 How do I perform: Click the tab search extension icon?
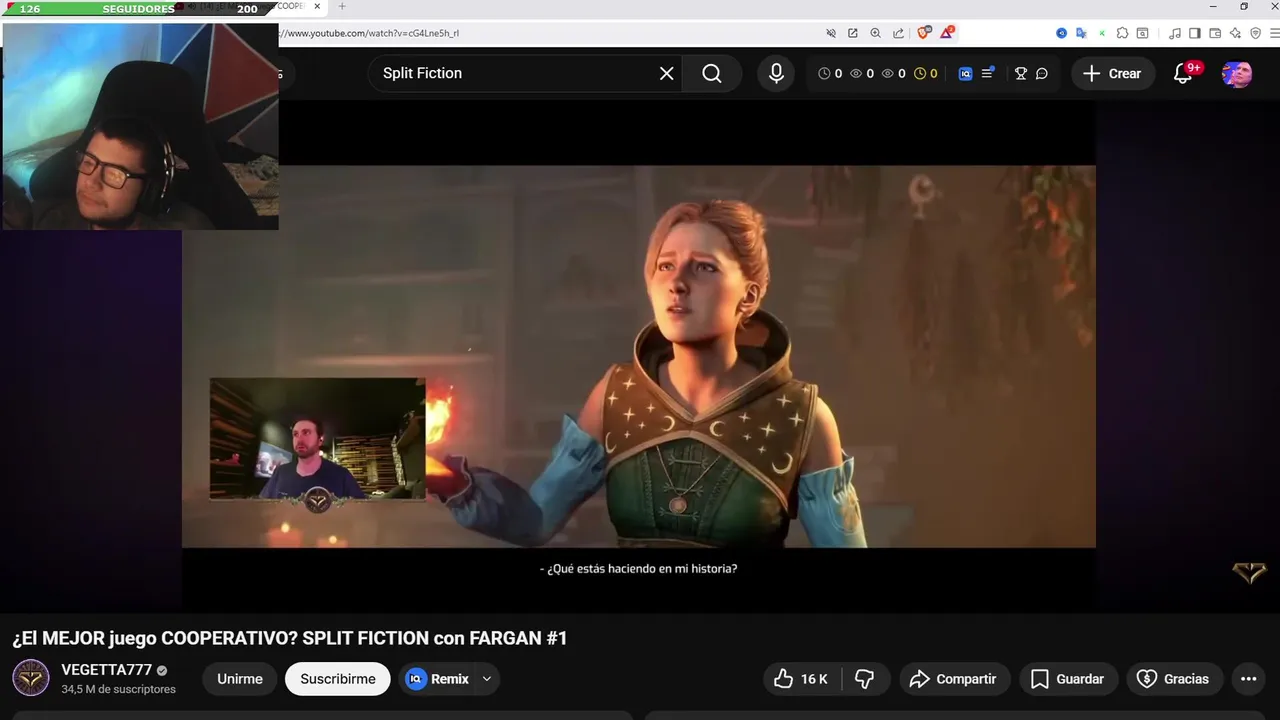[1143, 33]
